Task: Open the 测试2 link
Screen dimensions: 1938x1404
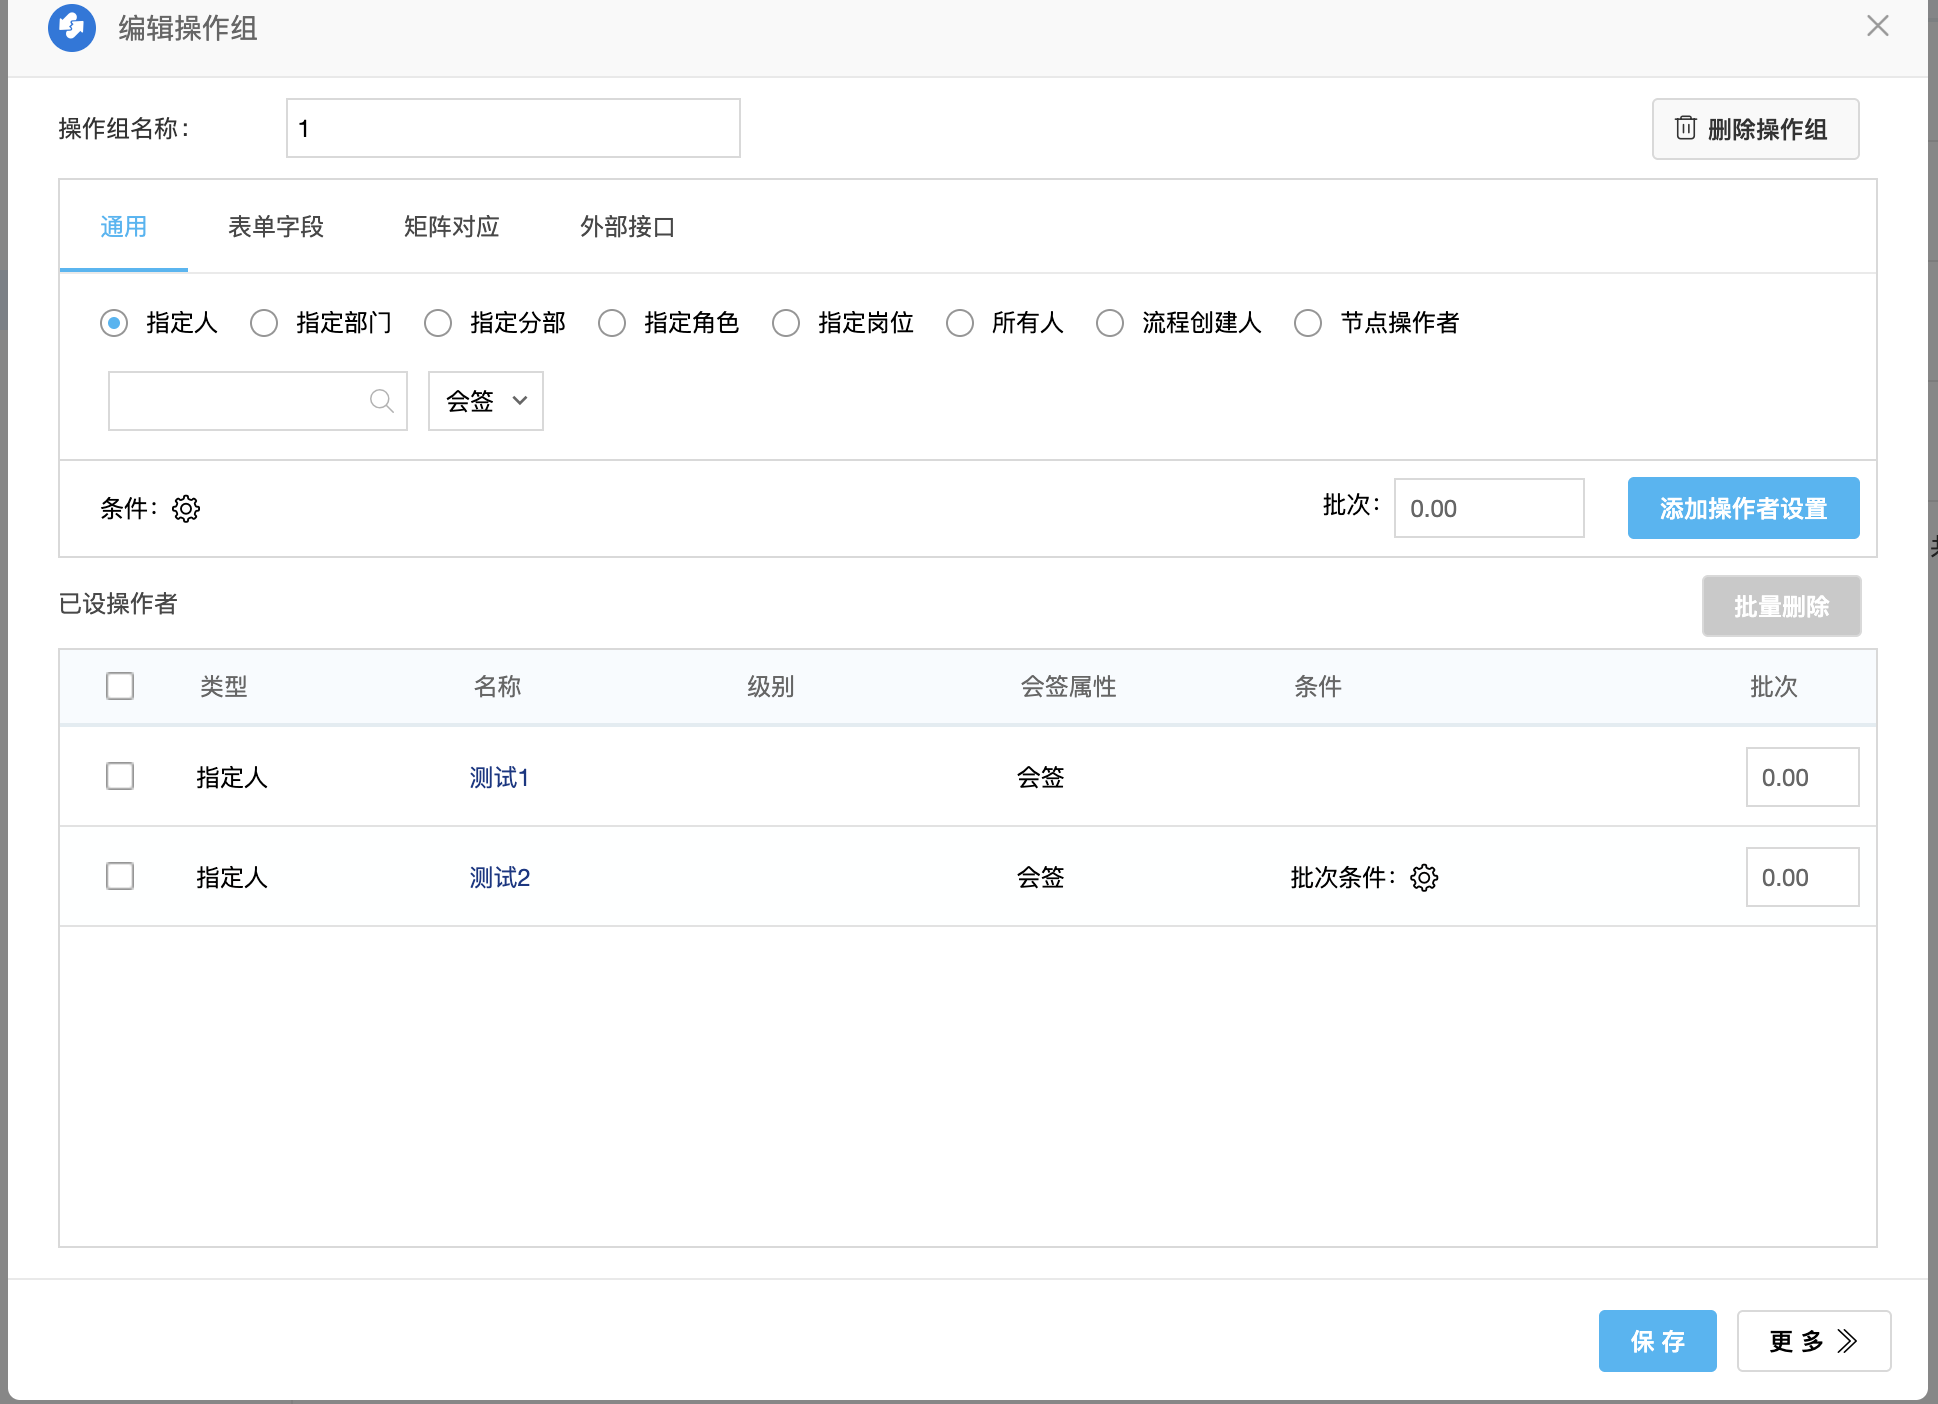Action: point(500,877)
